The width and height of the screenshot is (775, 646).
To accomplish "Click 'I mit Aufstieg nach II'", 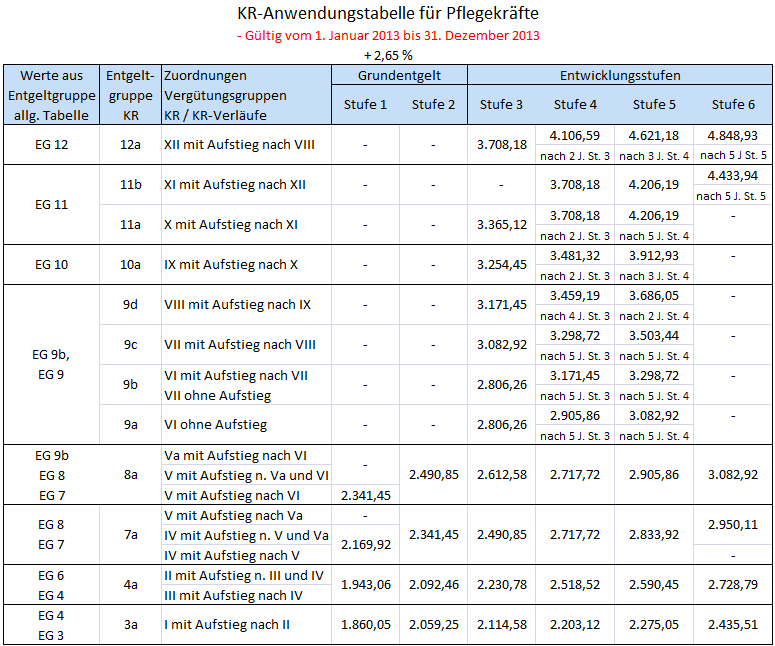I will 227,624.
